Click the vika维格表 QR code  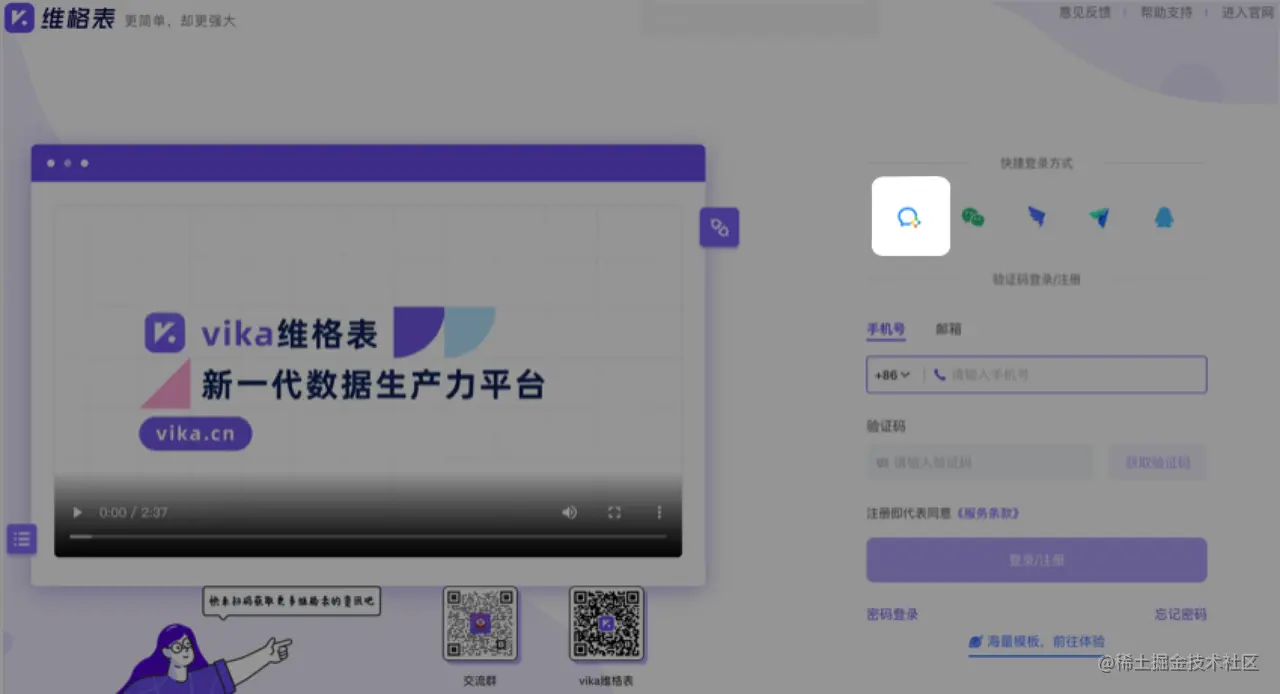606,623
